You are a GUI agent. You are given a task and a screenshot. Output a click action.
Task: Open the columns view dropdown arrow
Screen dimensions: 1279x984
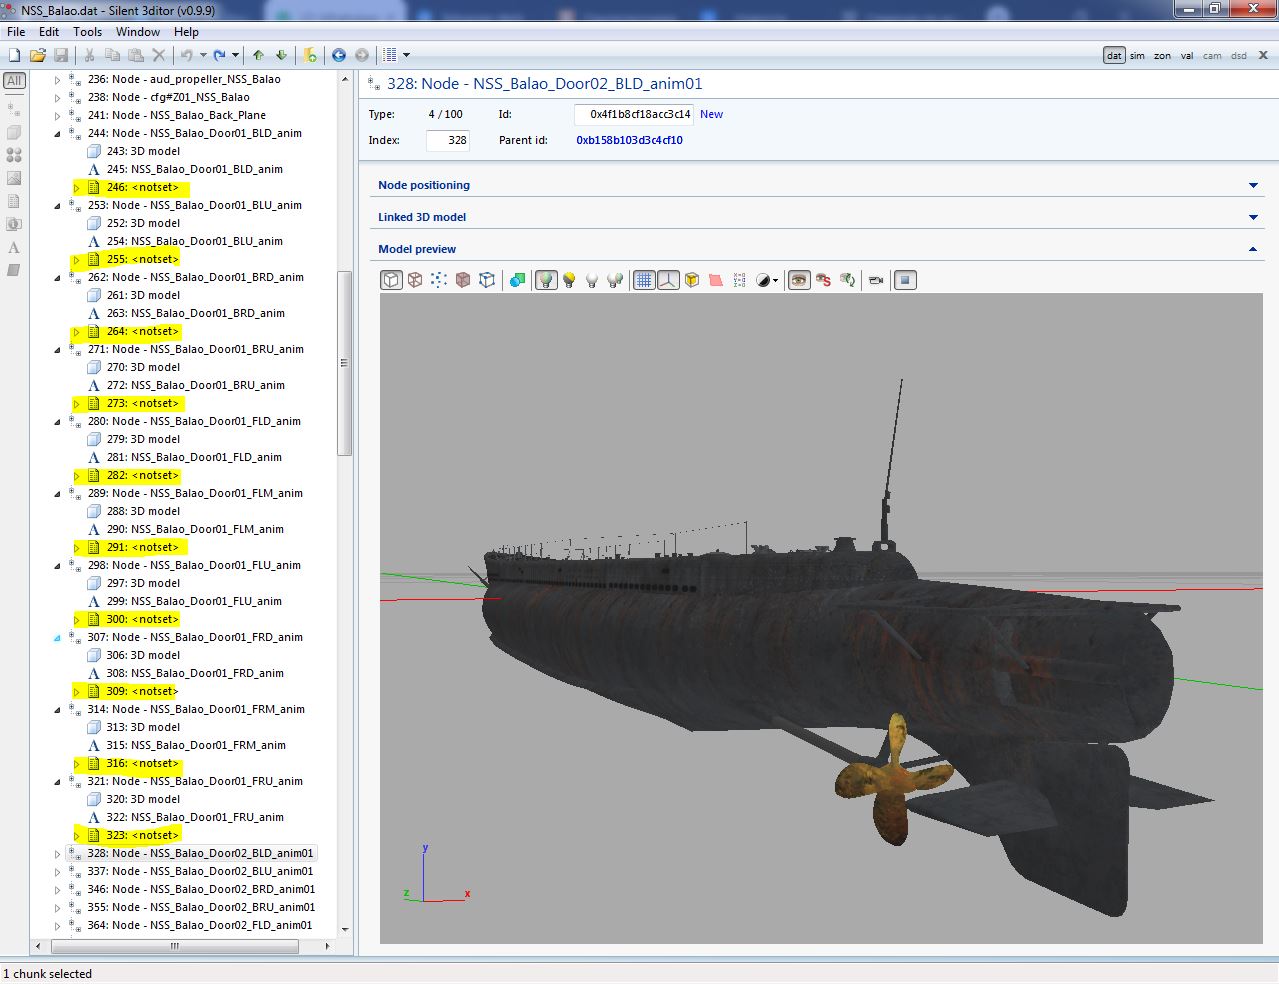(x=406, y=55)
